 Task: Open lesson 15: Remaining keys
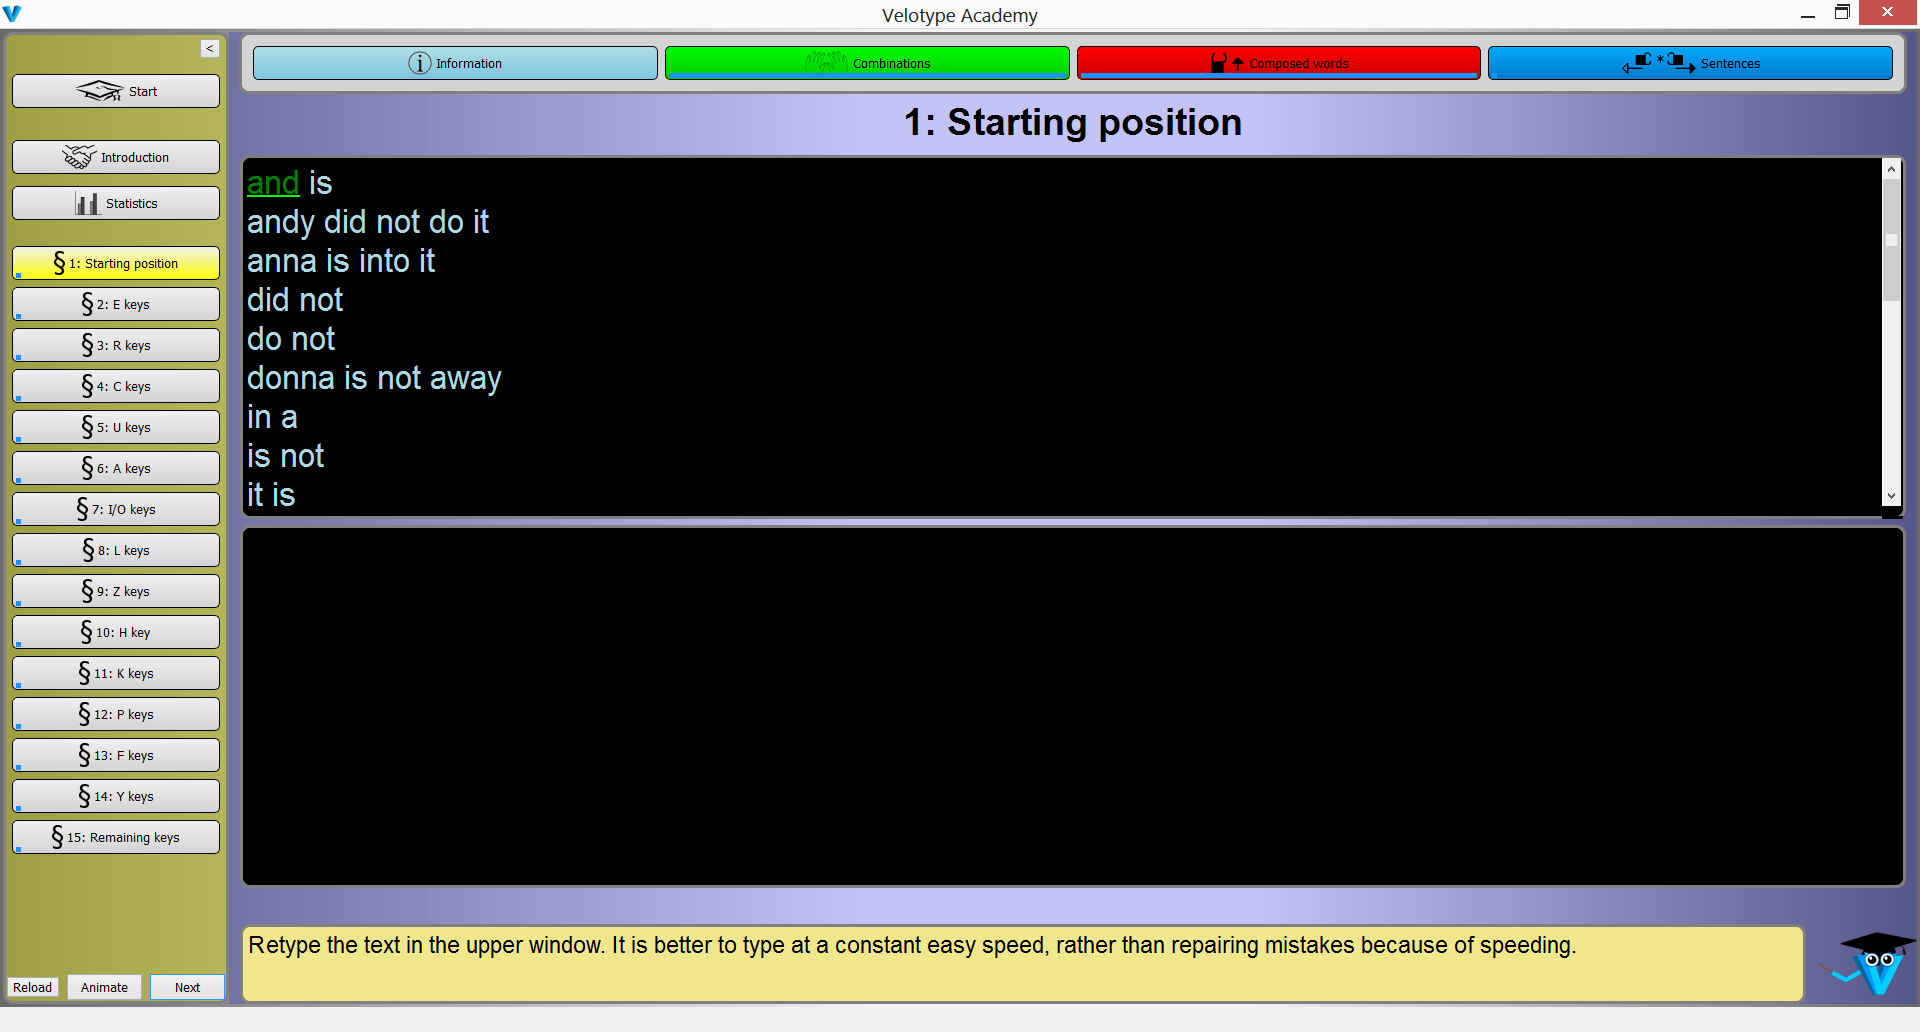[x=116, y=837]
